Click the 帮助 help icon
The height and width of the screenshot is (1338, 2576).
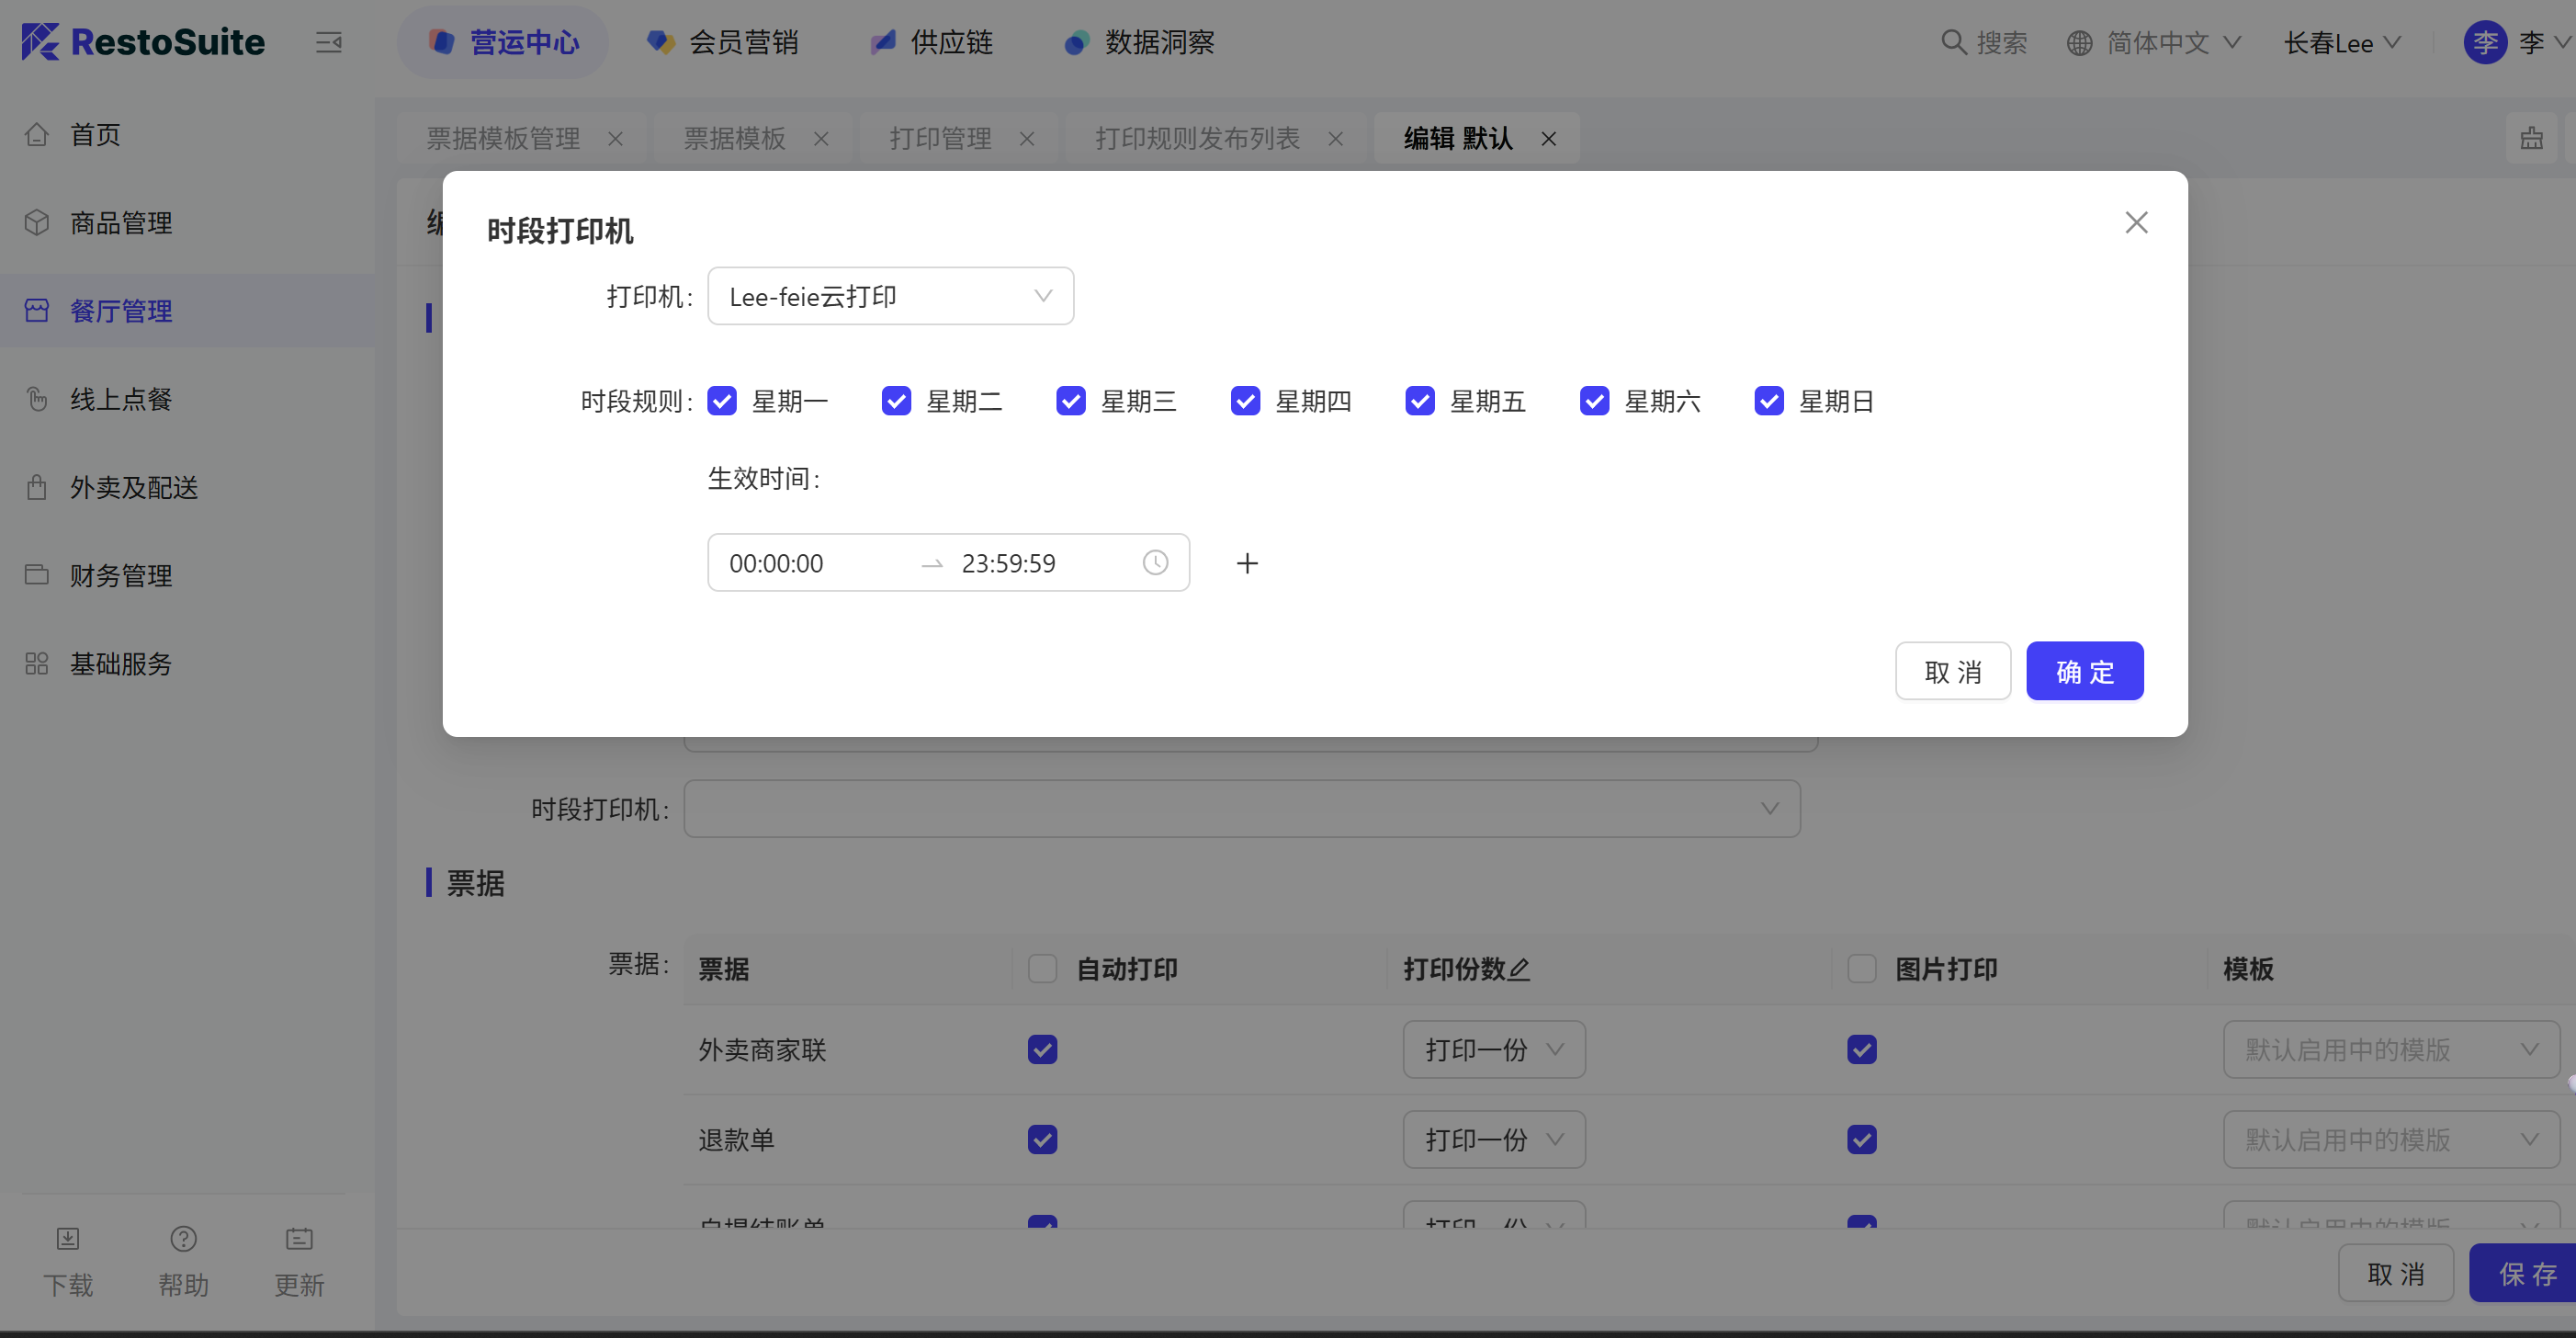[183, 1239]
